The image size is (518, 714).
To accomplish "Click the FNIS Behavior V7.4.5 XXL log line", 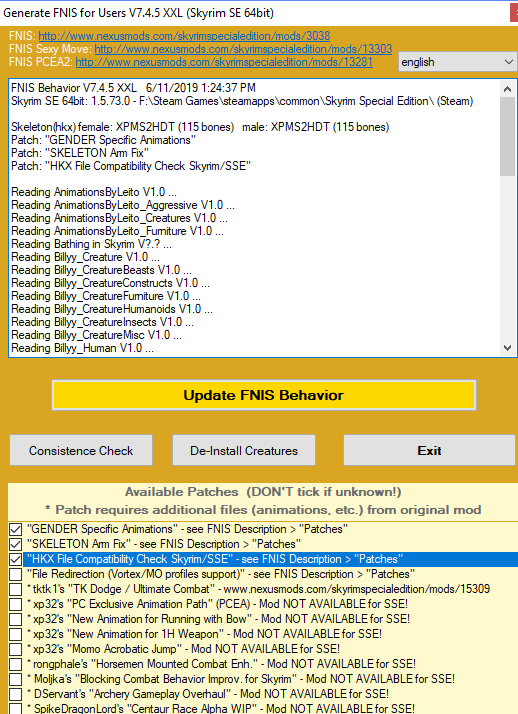I will click(133, 87).
